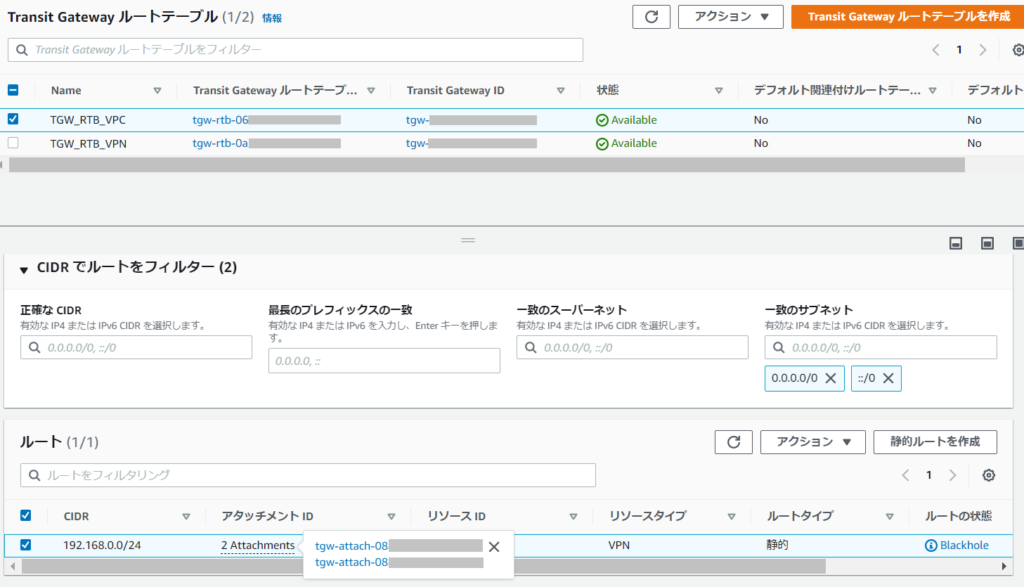
Task: Open the 情報 info link
Action: point(272,18)
